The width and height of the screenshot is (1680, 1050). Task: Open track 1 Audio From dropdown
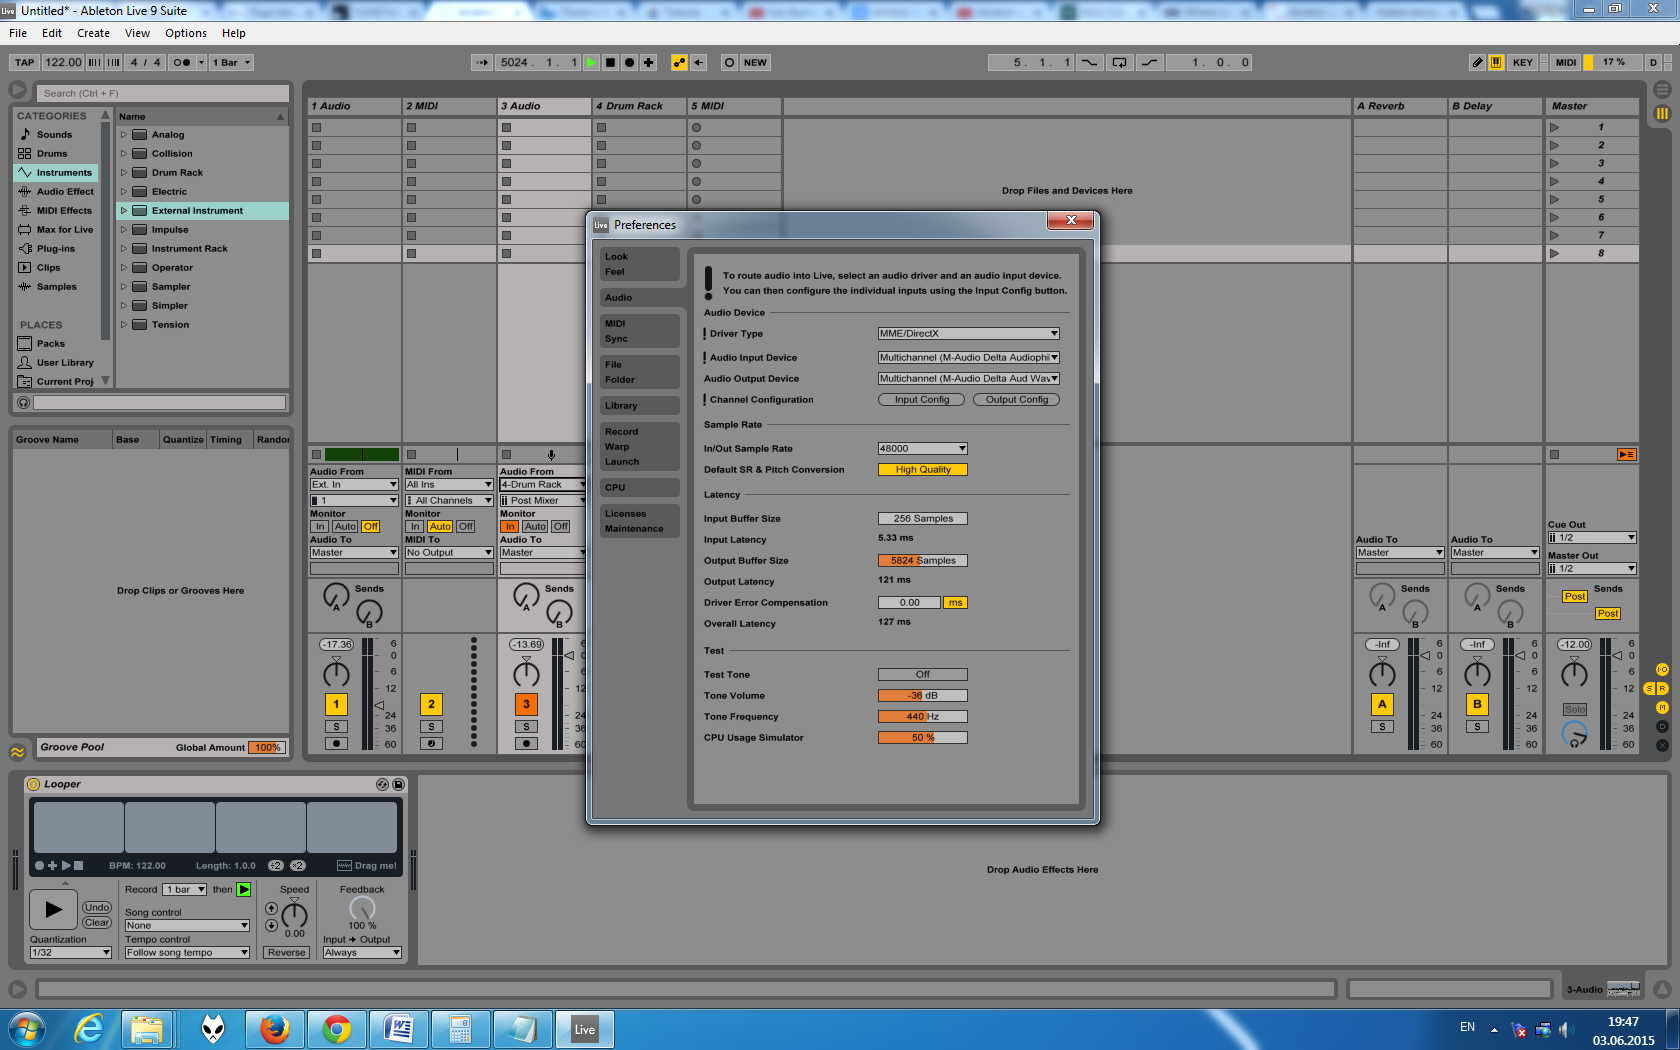(354, 485)
